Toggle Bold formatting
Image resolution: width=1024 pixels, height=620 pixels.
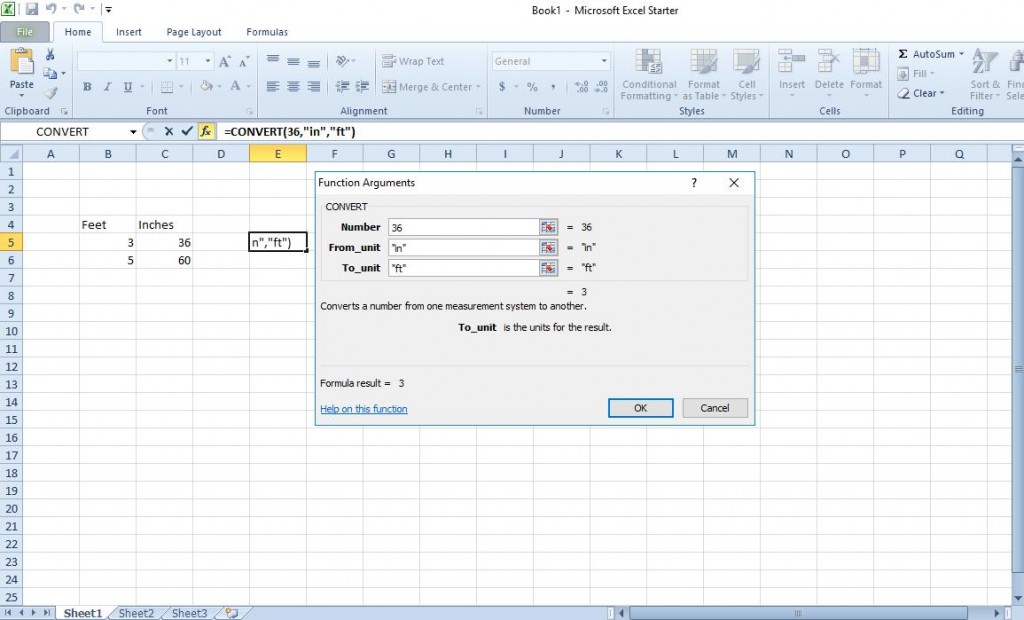pos(87,86)
